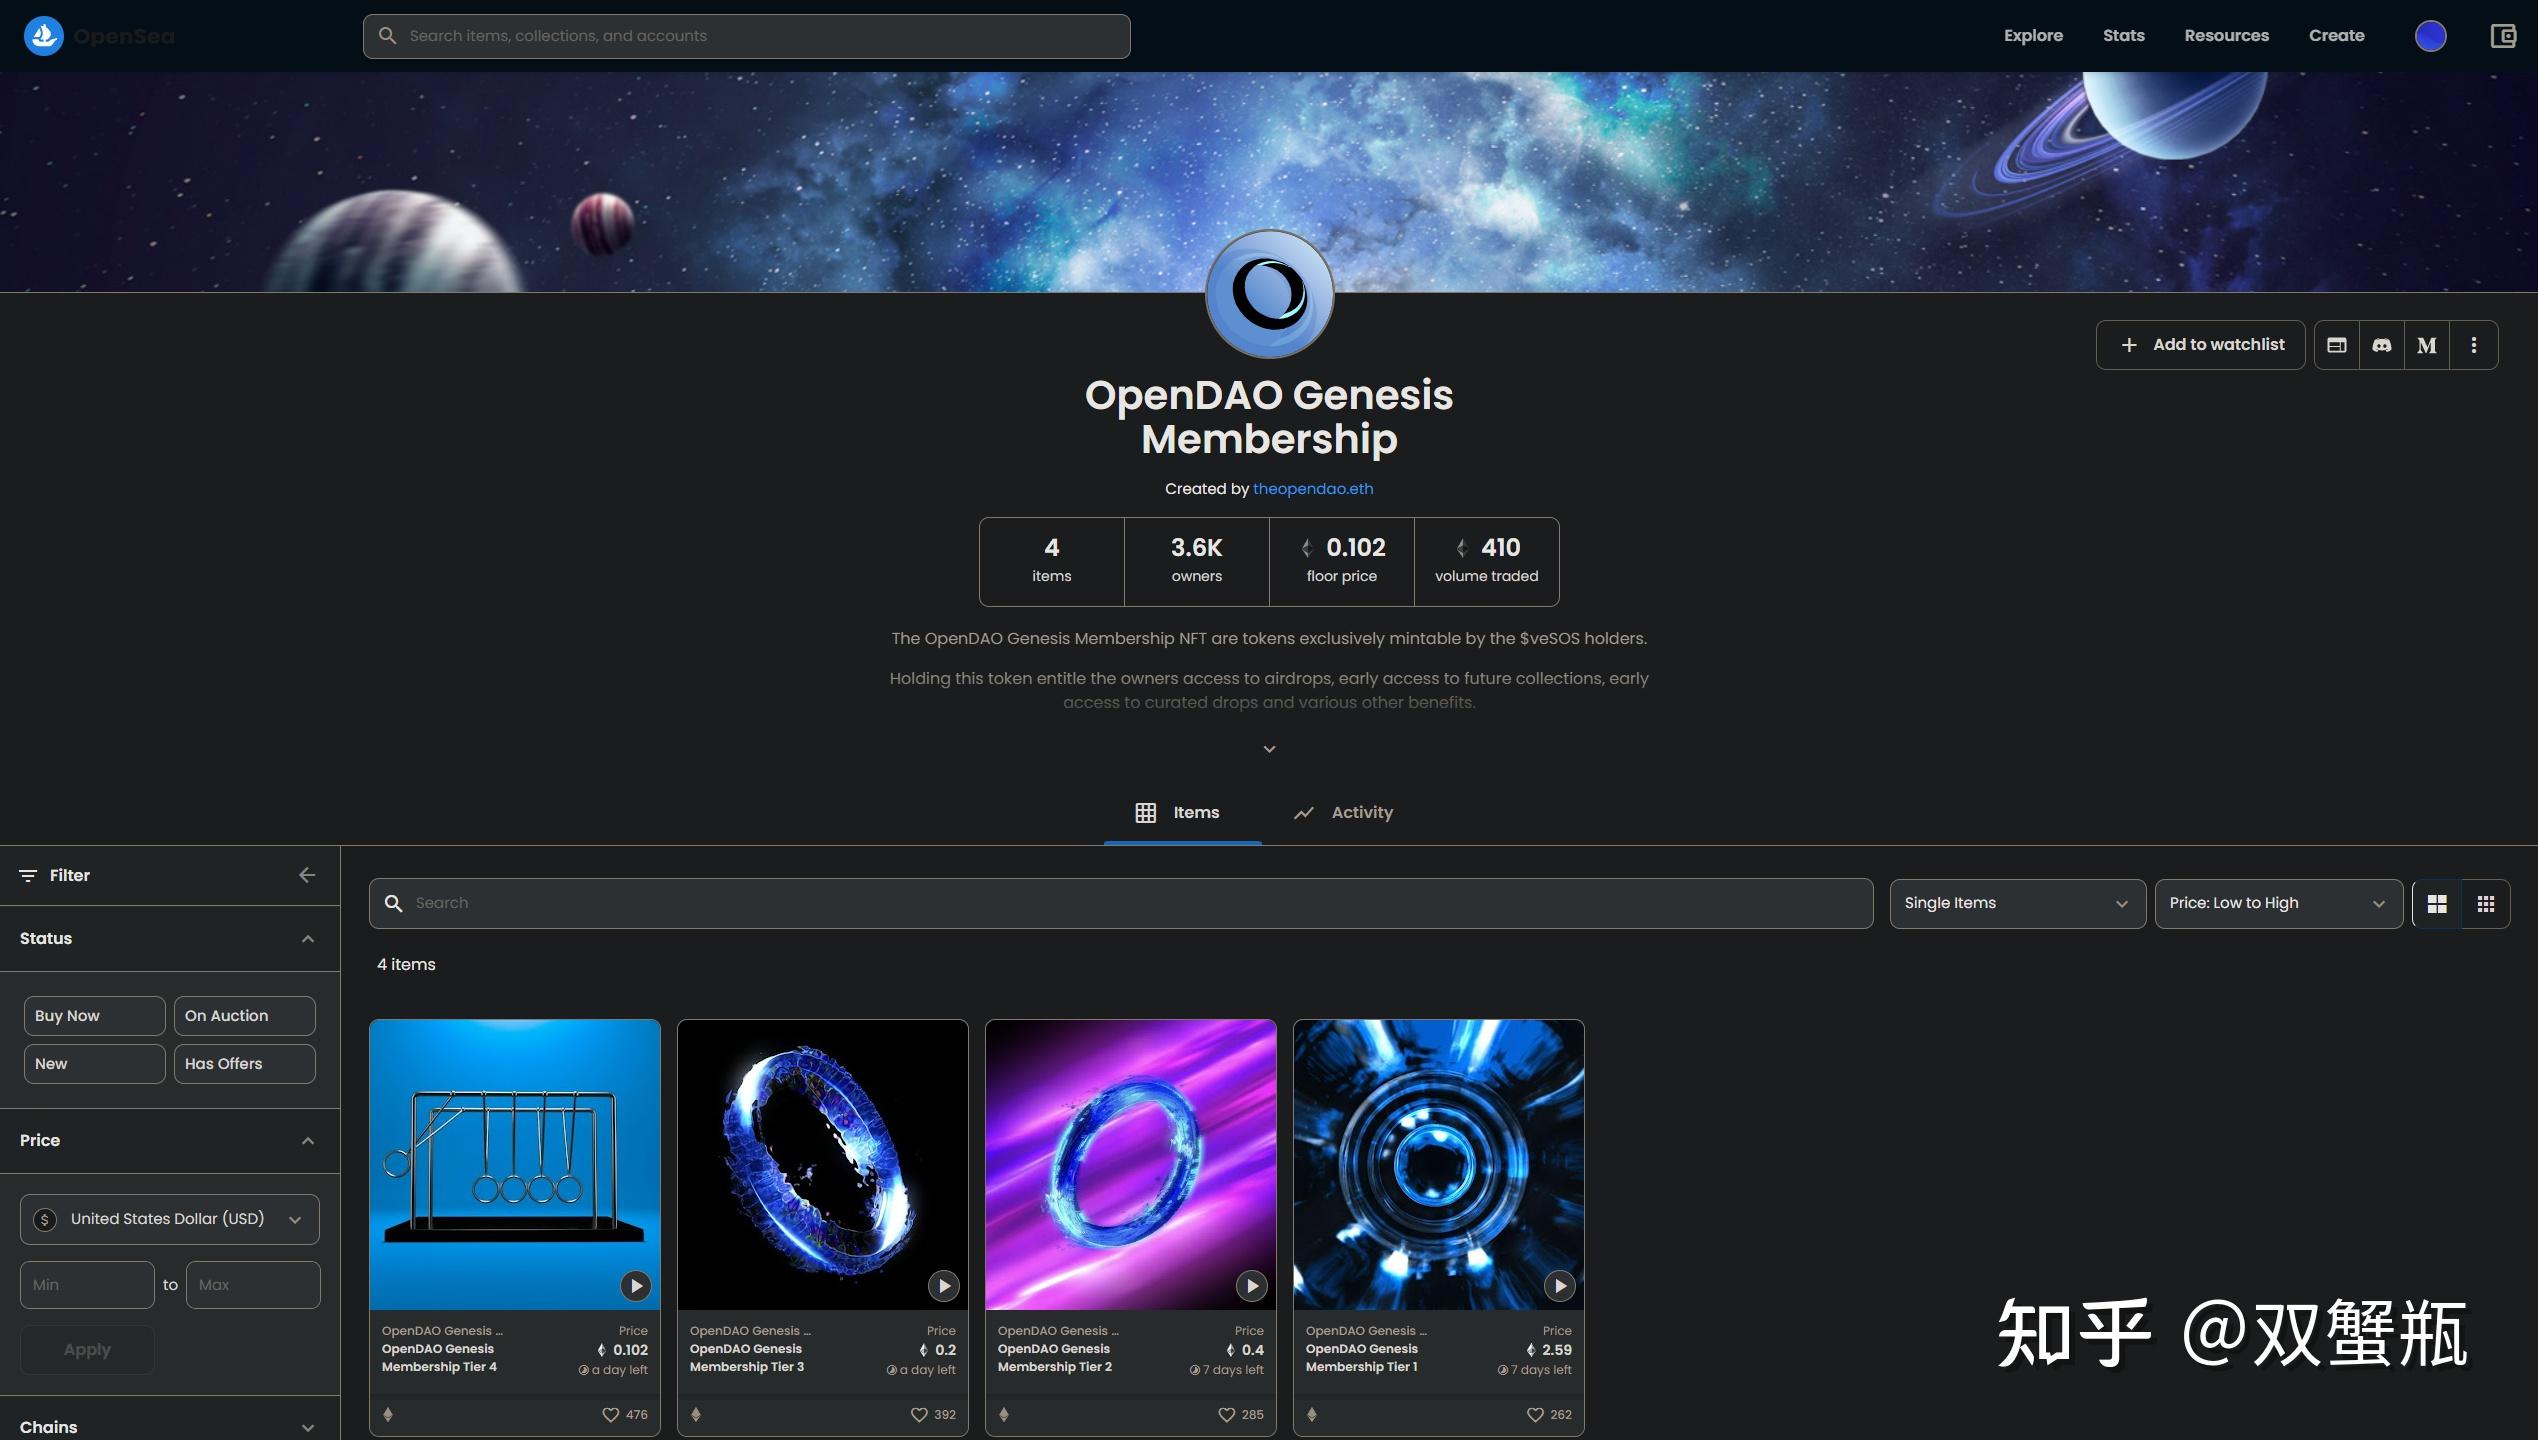Play Membership Tier 3 video
Image resolution: width=2538 pixels, height=1440 pixels.
pyautogui.click(x=943, y=1286)
